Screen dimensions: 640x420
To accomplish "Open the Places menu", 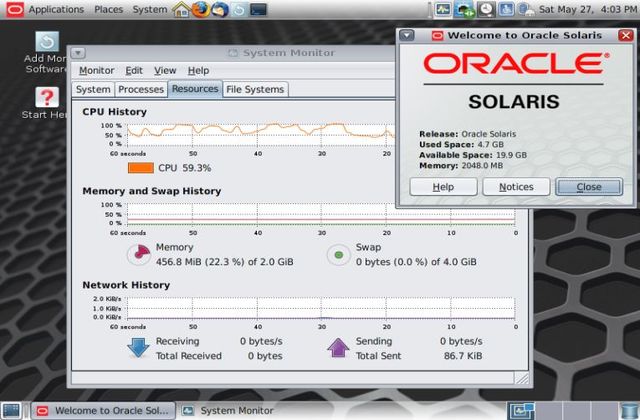I will coord(109,9).
